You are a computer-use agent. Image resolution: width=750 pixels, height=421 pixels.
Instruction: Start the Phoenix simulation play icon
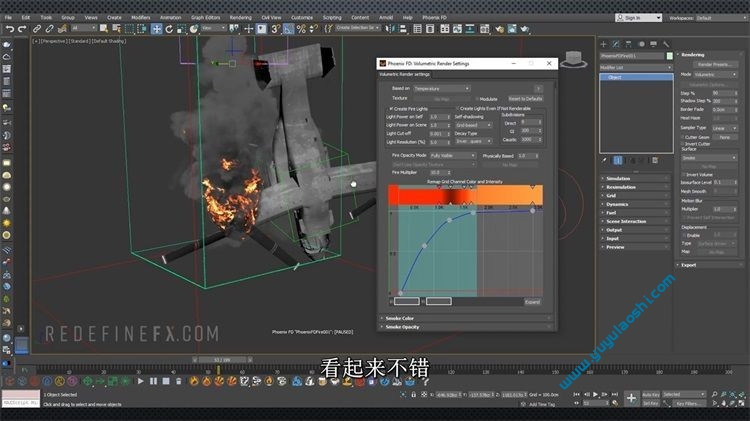(x=140, y=381)
